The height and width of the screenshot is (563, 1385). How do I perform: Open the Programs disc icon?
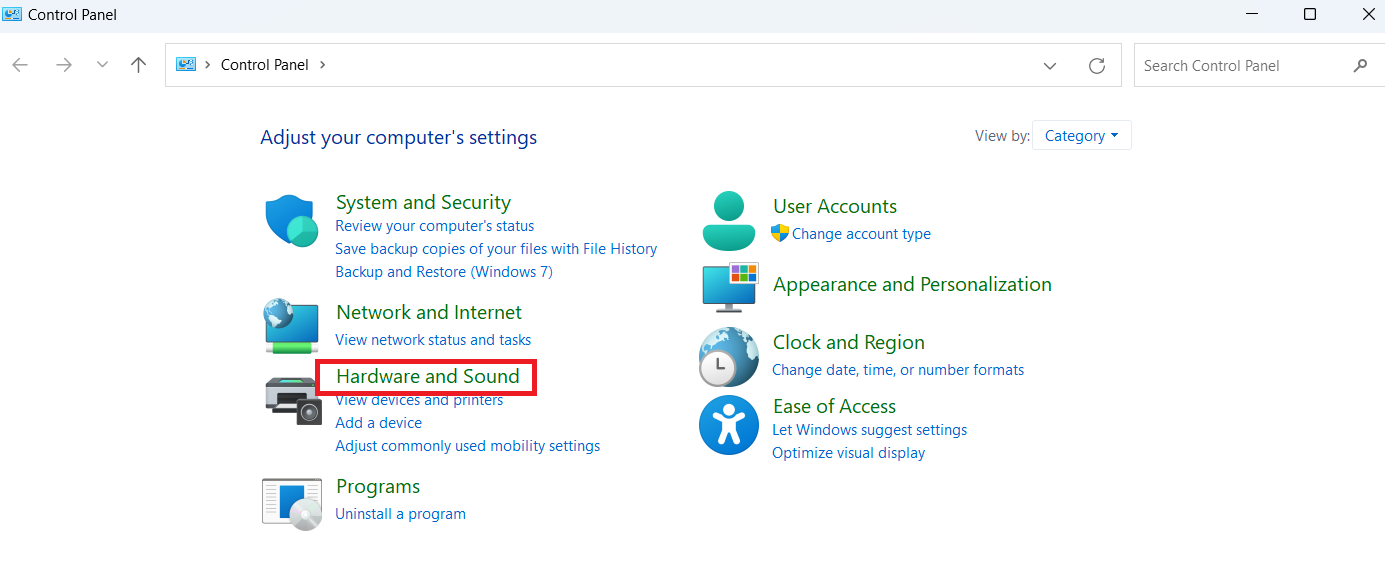(292, 503)
